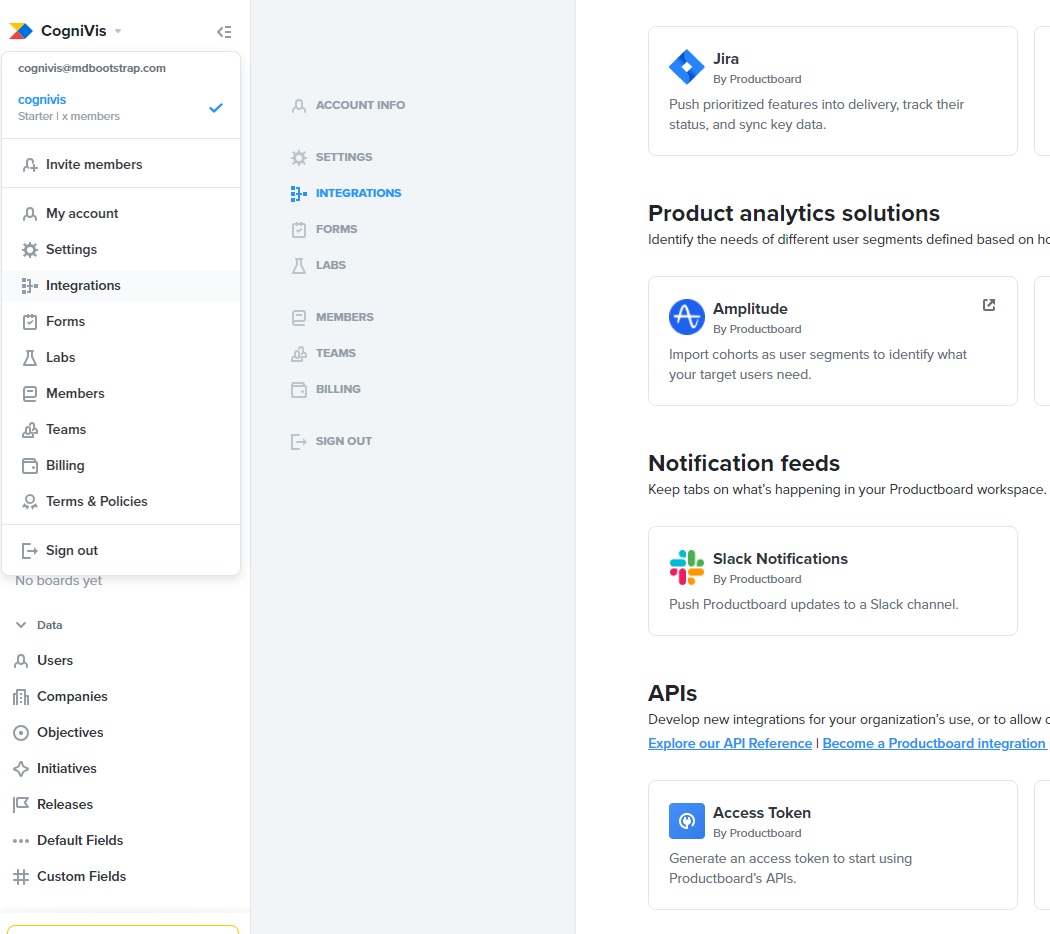Click the Slack Notifications logo icon

pyautogui.click(x=686, y=568)
